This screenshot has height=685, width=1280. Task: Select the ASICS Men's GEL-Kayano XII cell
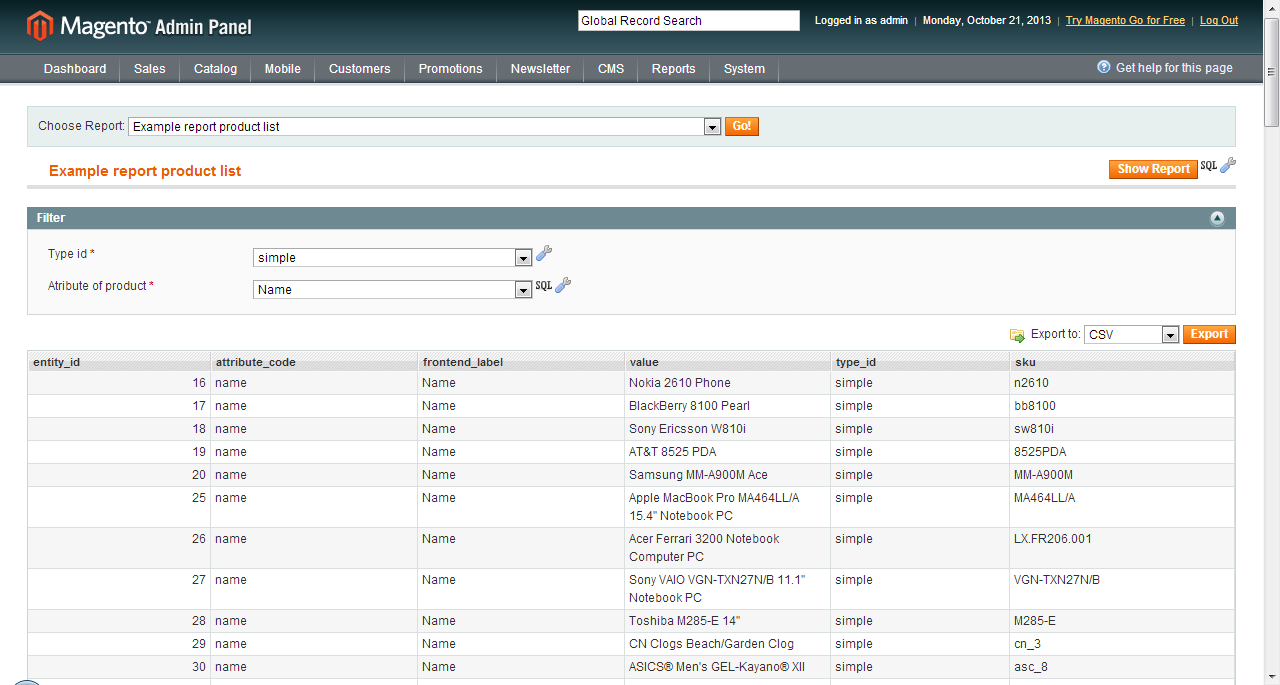[728, 667]
